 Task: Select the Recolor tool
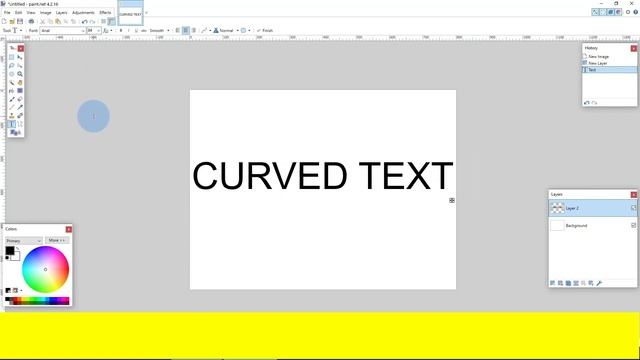point(20,116)
